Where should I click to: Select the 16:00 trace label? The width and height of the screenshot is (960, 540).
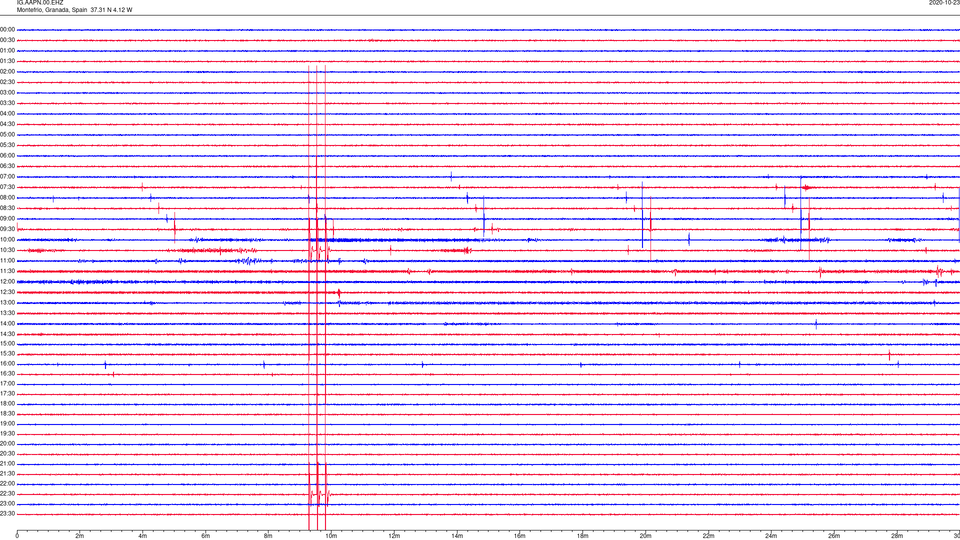tap(7, 364)
